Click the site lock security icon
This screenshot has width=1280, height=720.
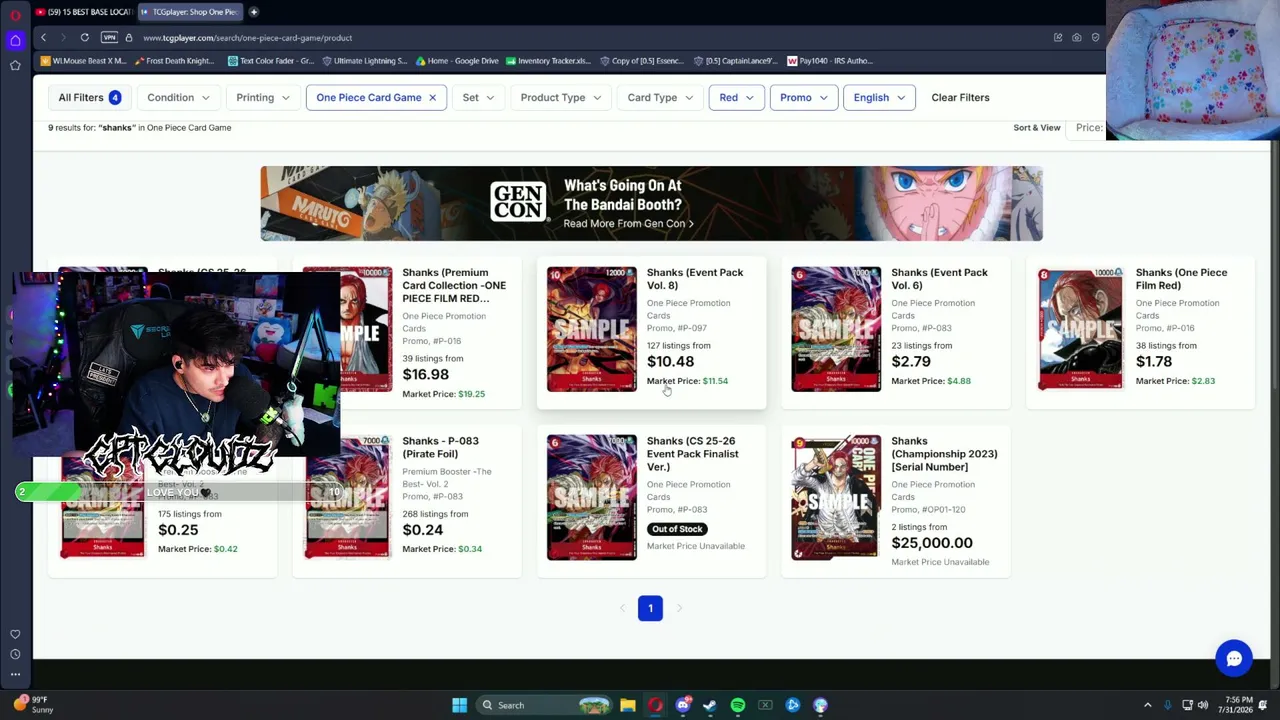tap(129, 38)
